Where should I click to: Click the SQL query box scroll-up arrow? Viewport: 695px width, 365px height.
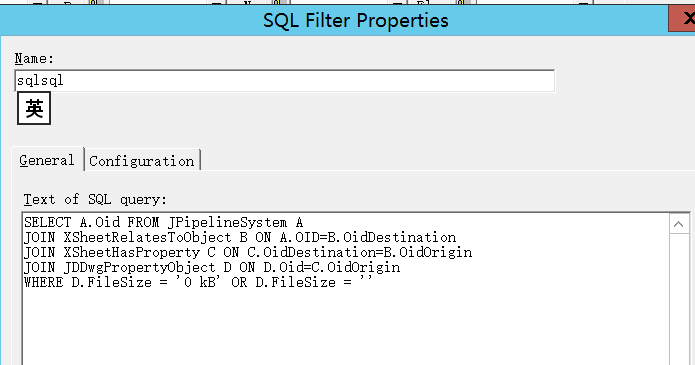coord(679,224)
